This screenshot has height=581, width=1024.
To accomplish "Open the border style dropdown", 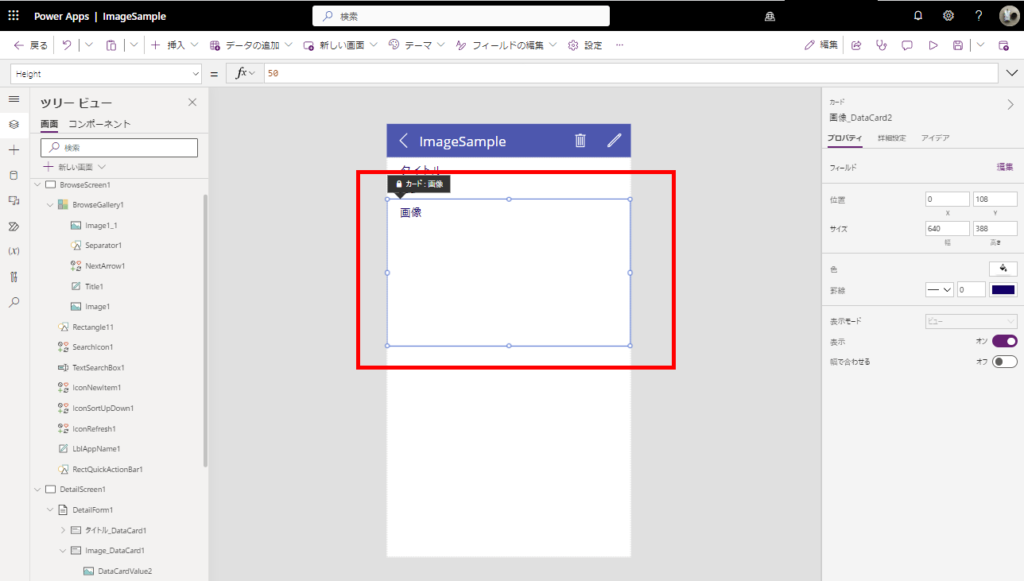I will pos(939,289).
